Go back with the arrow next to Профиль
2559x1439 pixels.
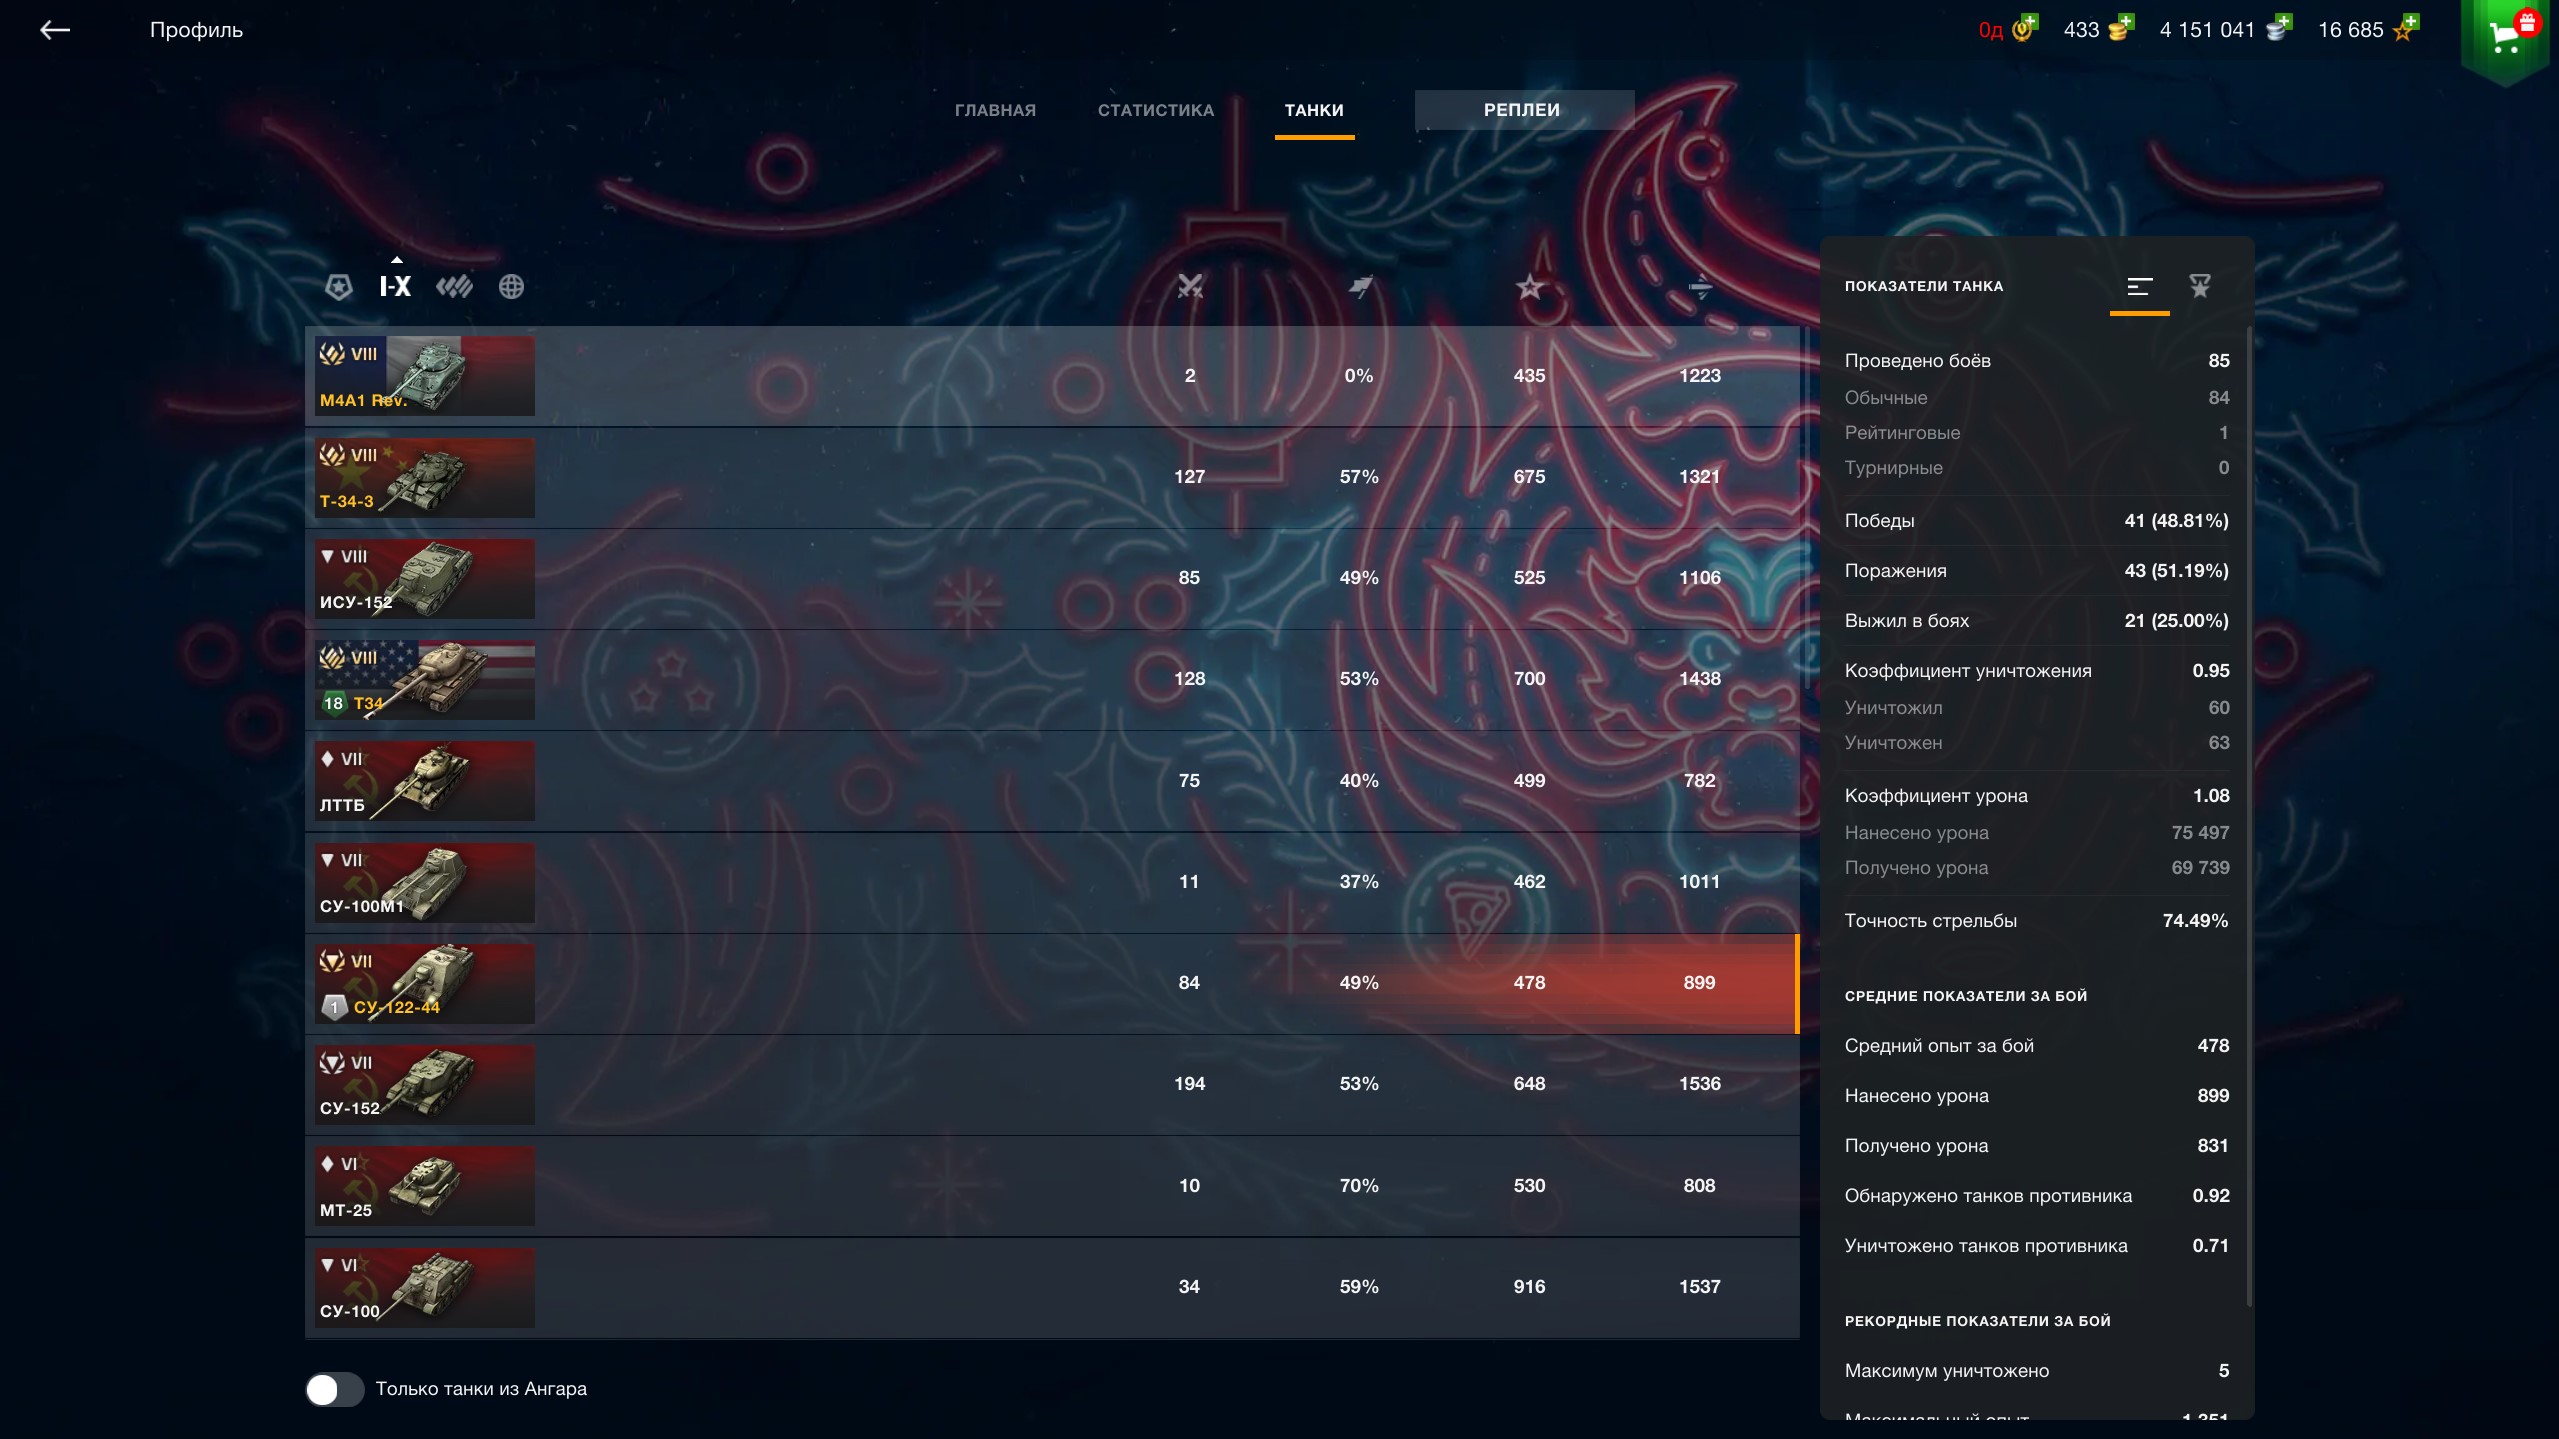[x=55, y=30]
